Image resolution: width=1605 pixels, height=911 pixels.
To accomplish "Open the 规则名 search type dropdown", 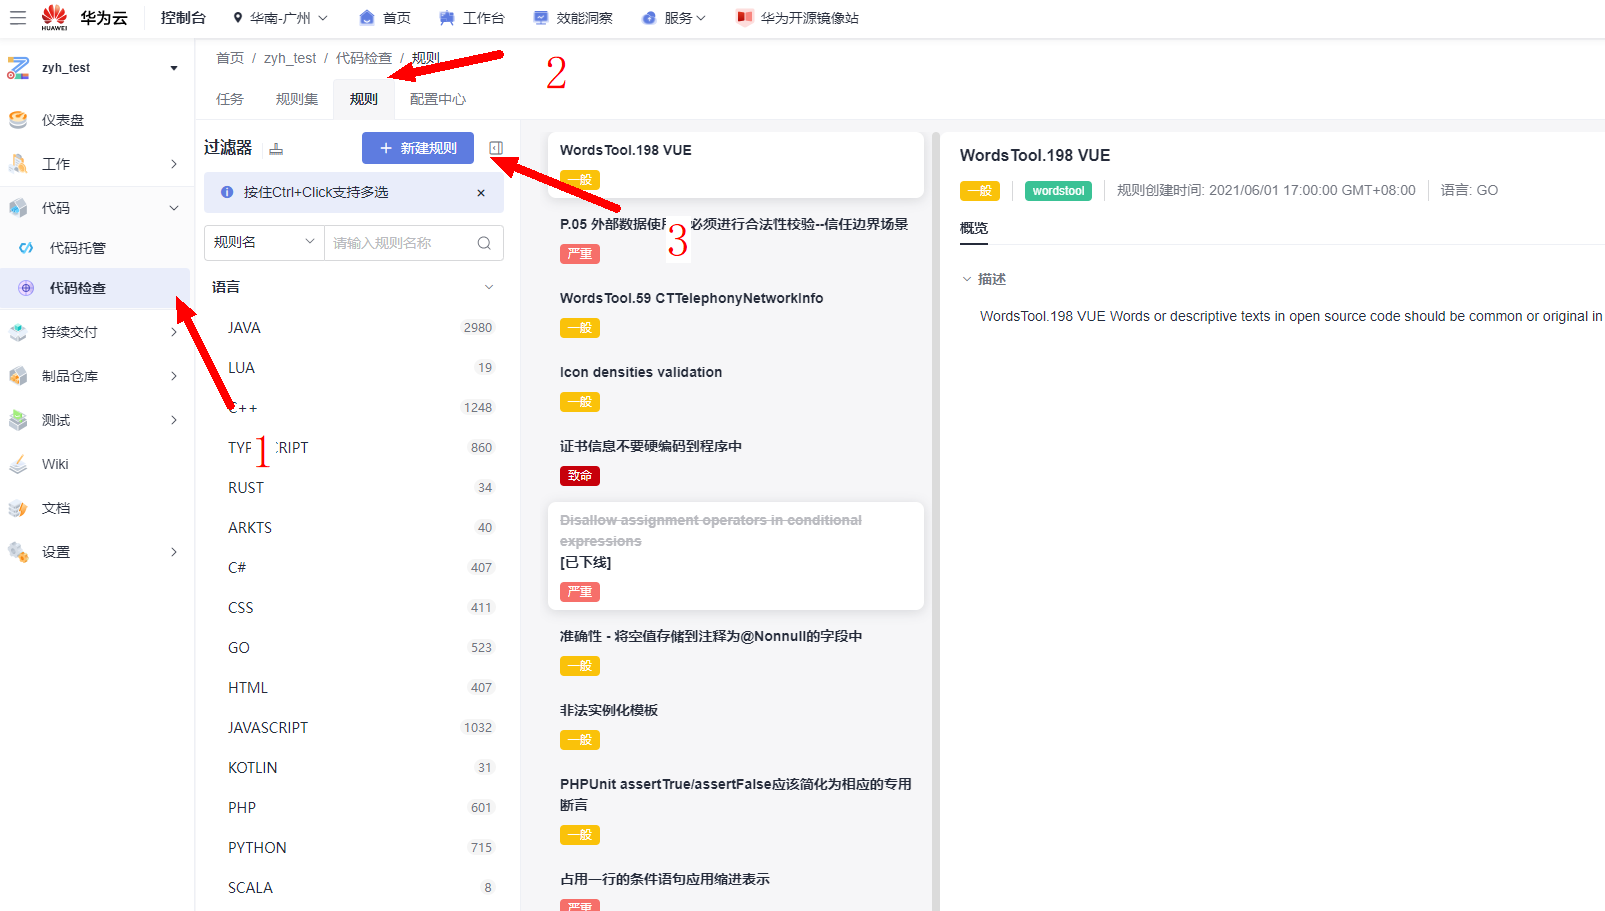I will coord(264,242).
